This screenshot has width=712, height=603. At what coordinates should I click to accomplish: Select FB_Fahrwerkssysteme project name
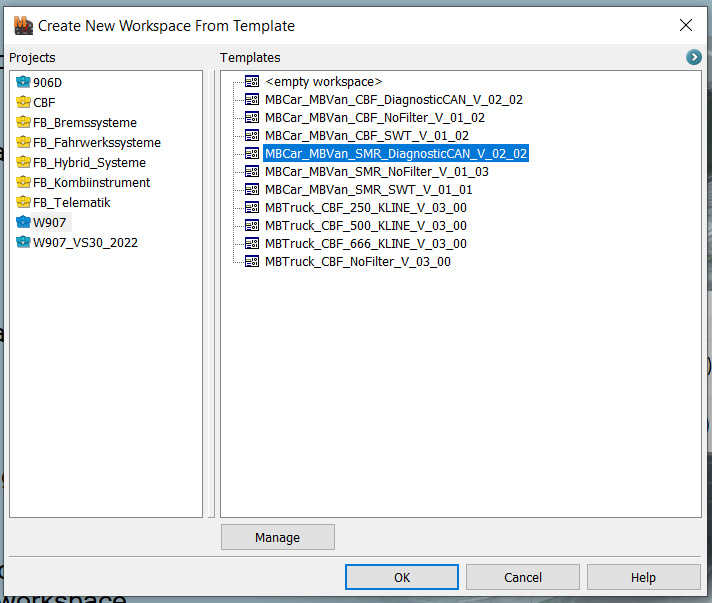tap(97, 143)
